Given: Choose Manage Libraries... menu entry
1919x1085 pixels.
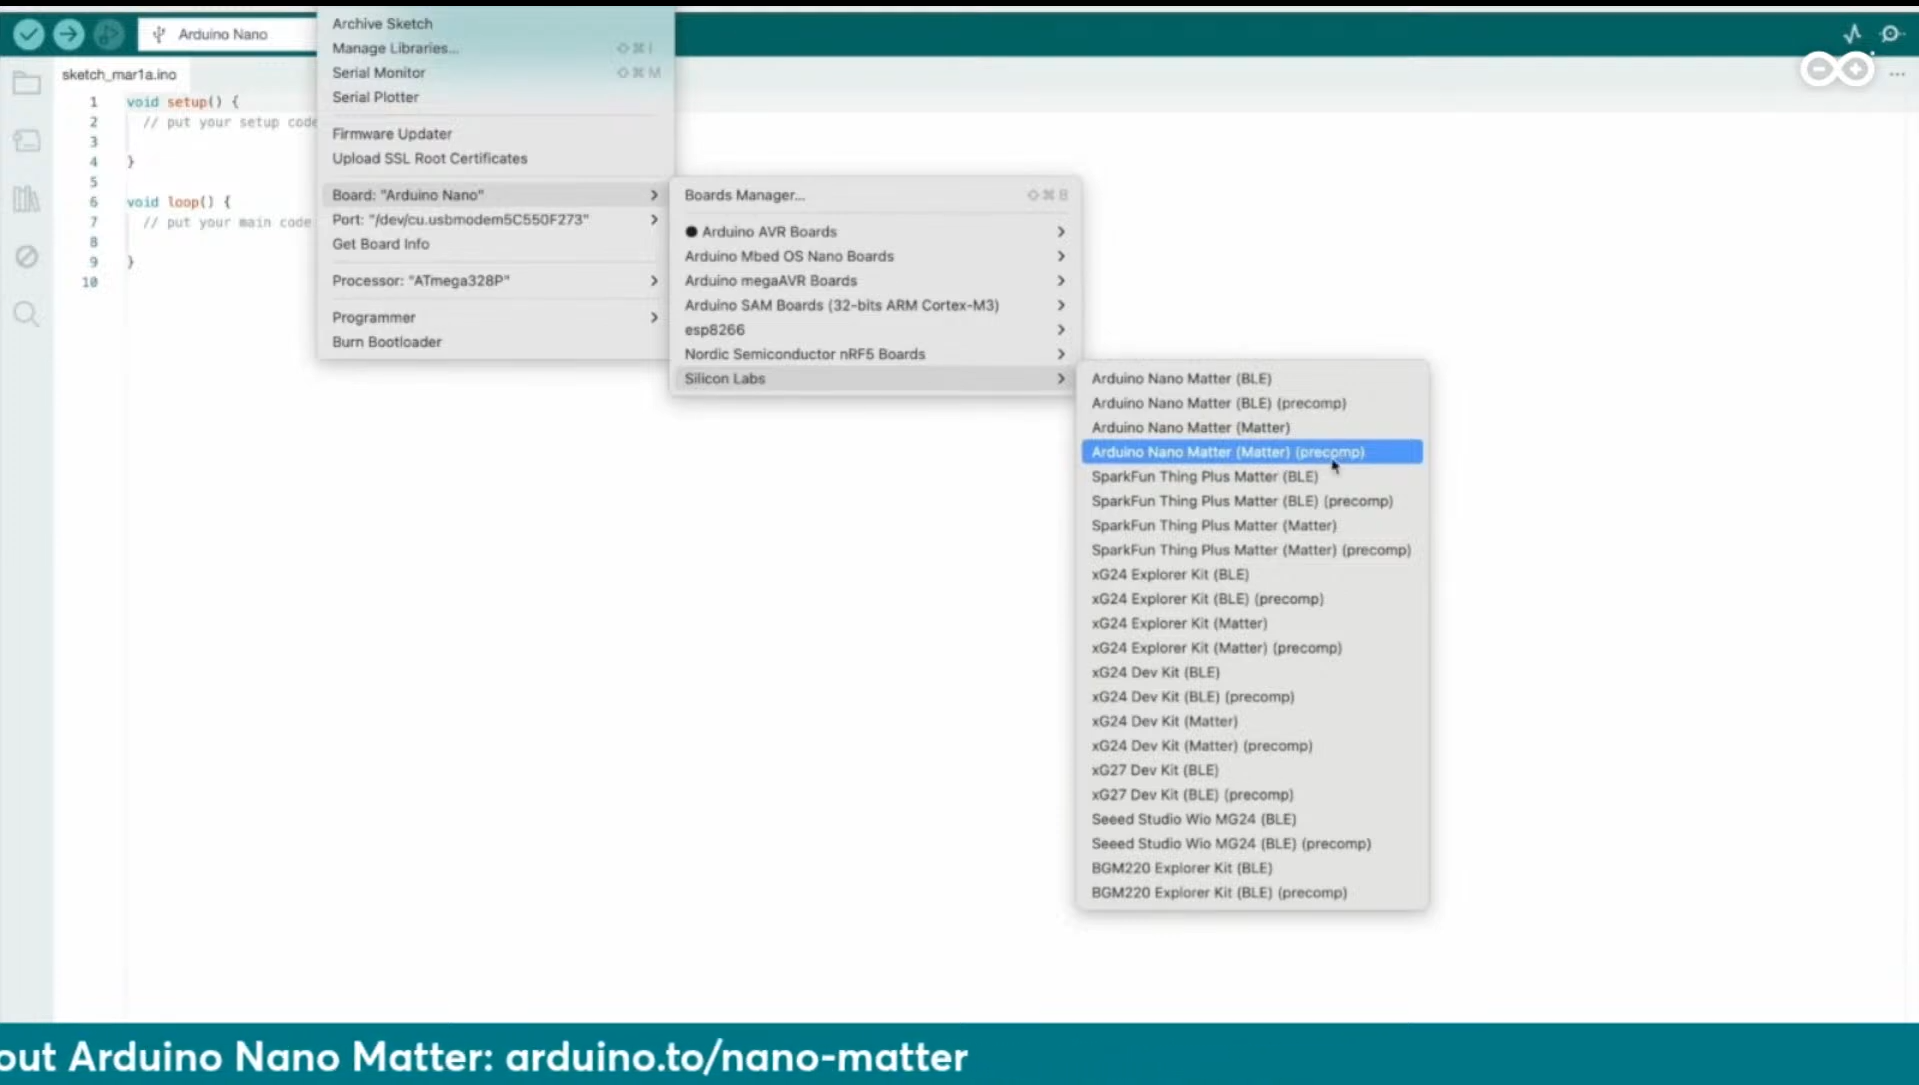Looking at the screenshot, I should (496, 48).
